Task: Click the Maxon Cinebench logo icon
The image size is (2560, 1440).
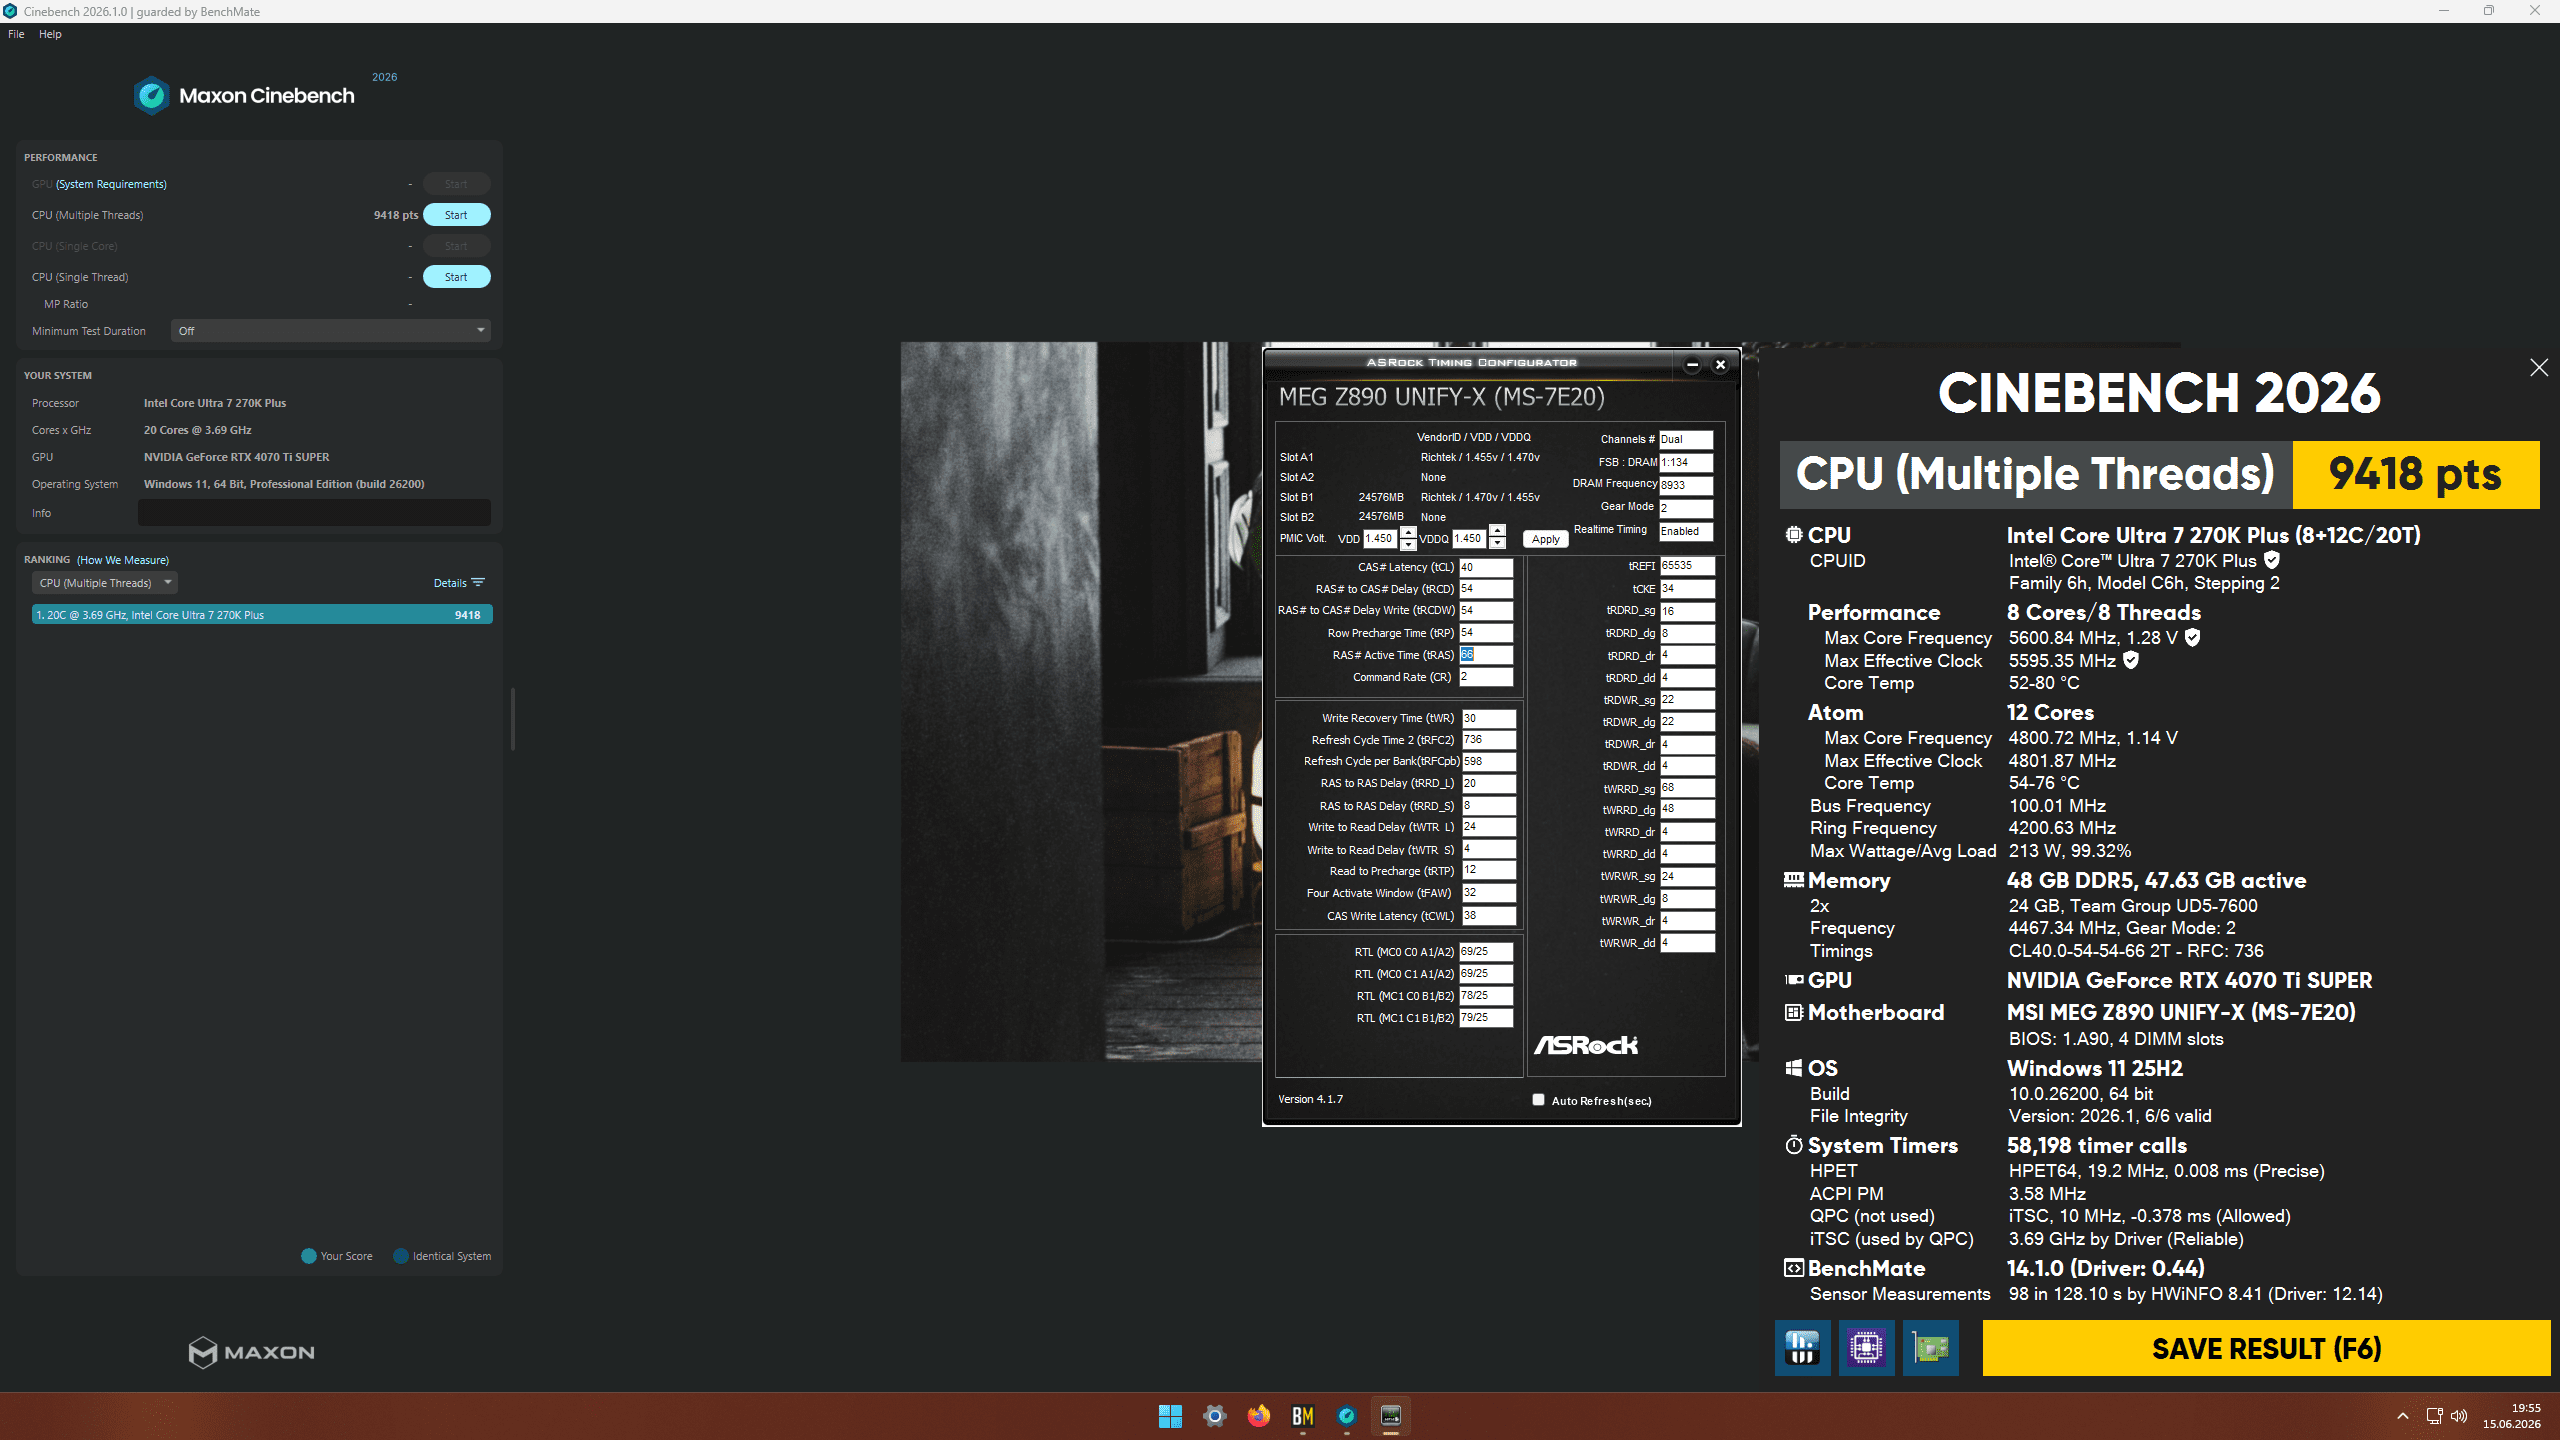Action: (152, 96)
